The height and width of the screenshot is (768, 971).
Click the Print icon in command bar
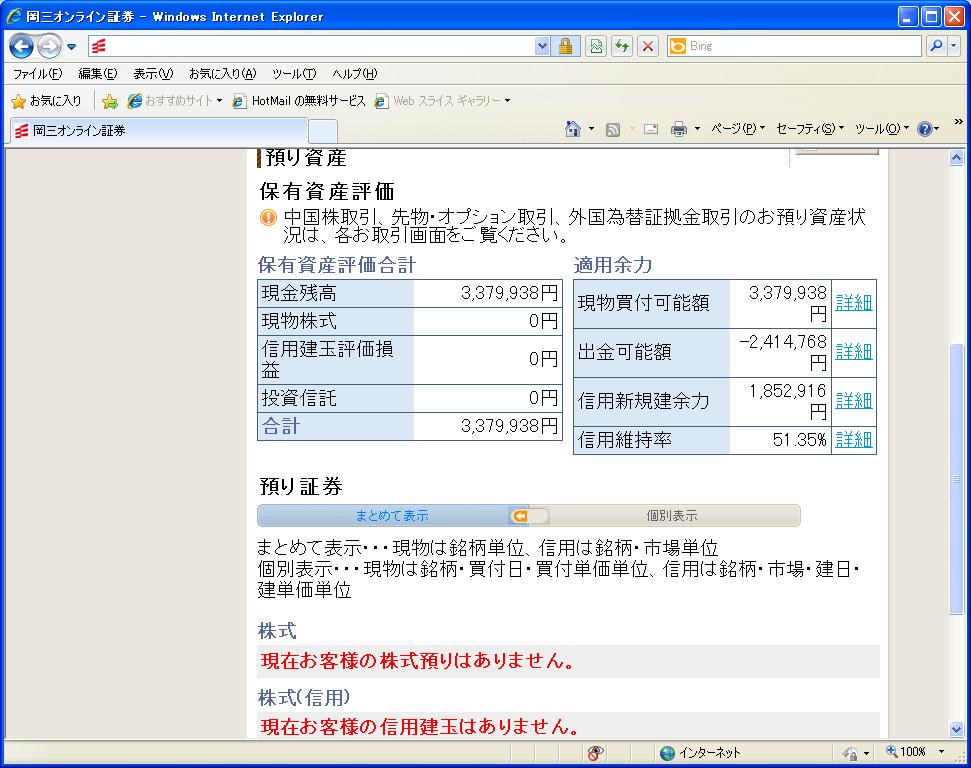(679, 129)
